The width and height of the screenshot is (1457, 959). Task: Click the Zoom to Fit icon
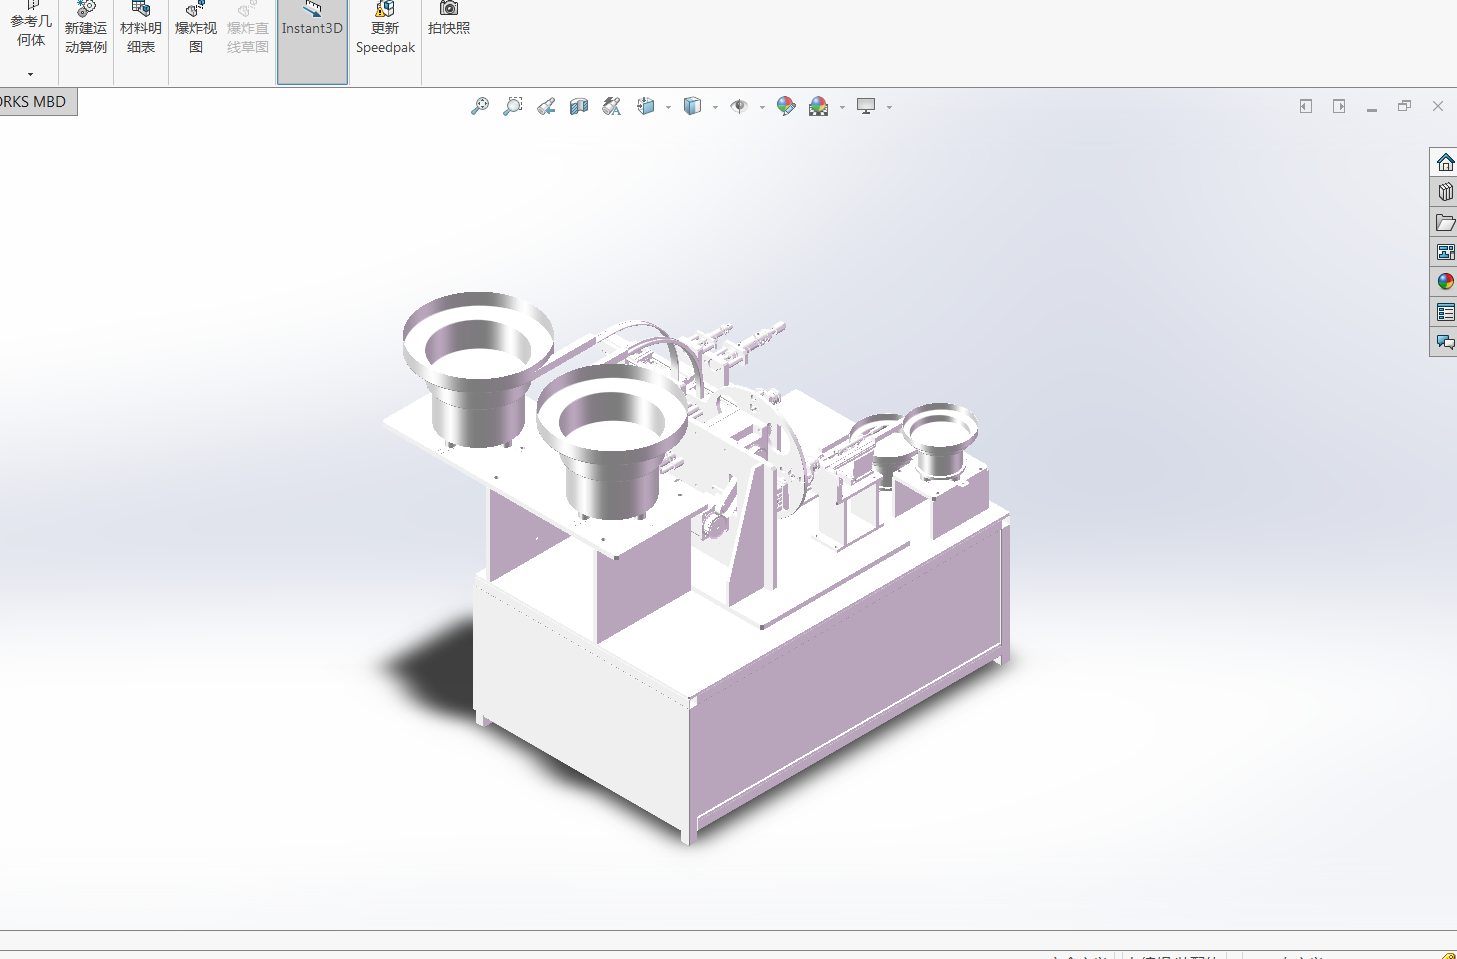tap(480, 106)
